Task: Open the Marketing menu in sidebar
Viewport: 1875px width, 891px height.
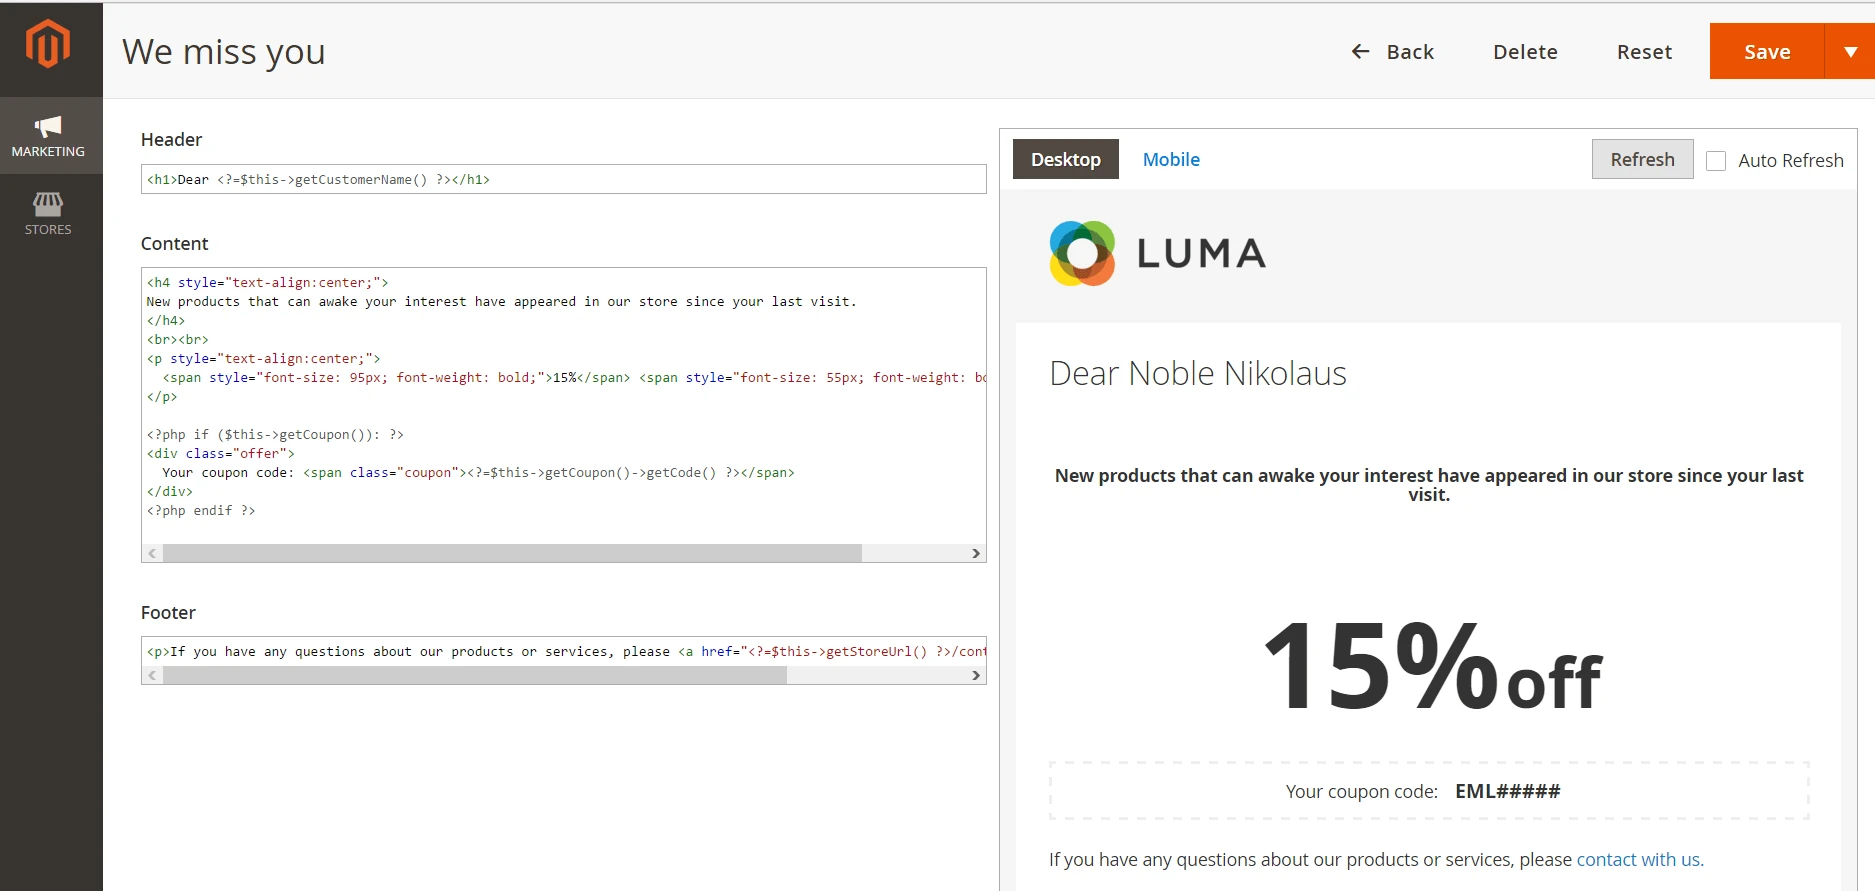Action: tap(48, 136)
